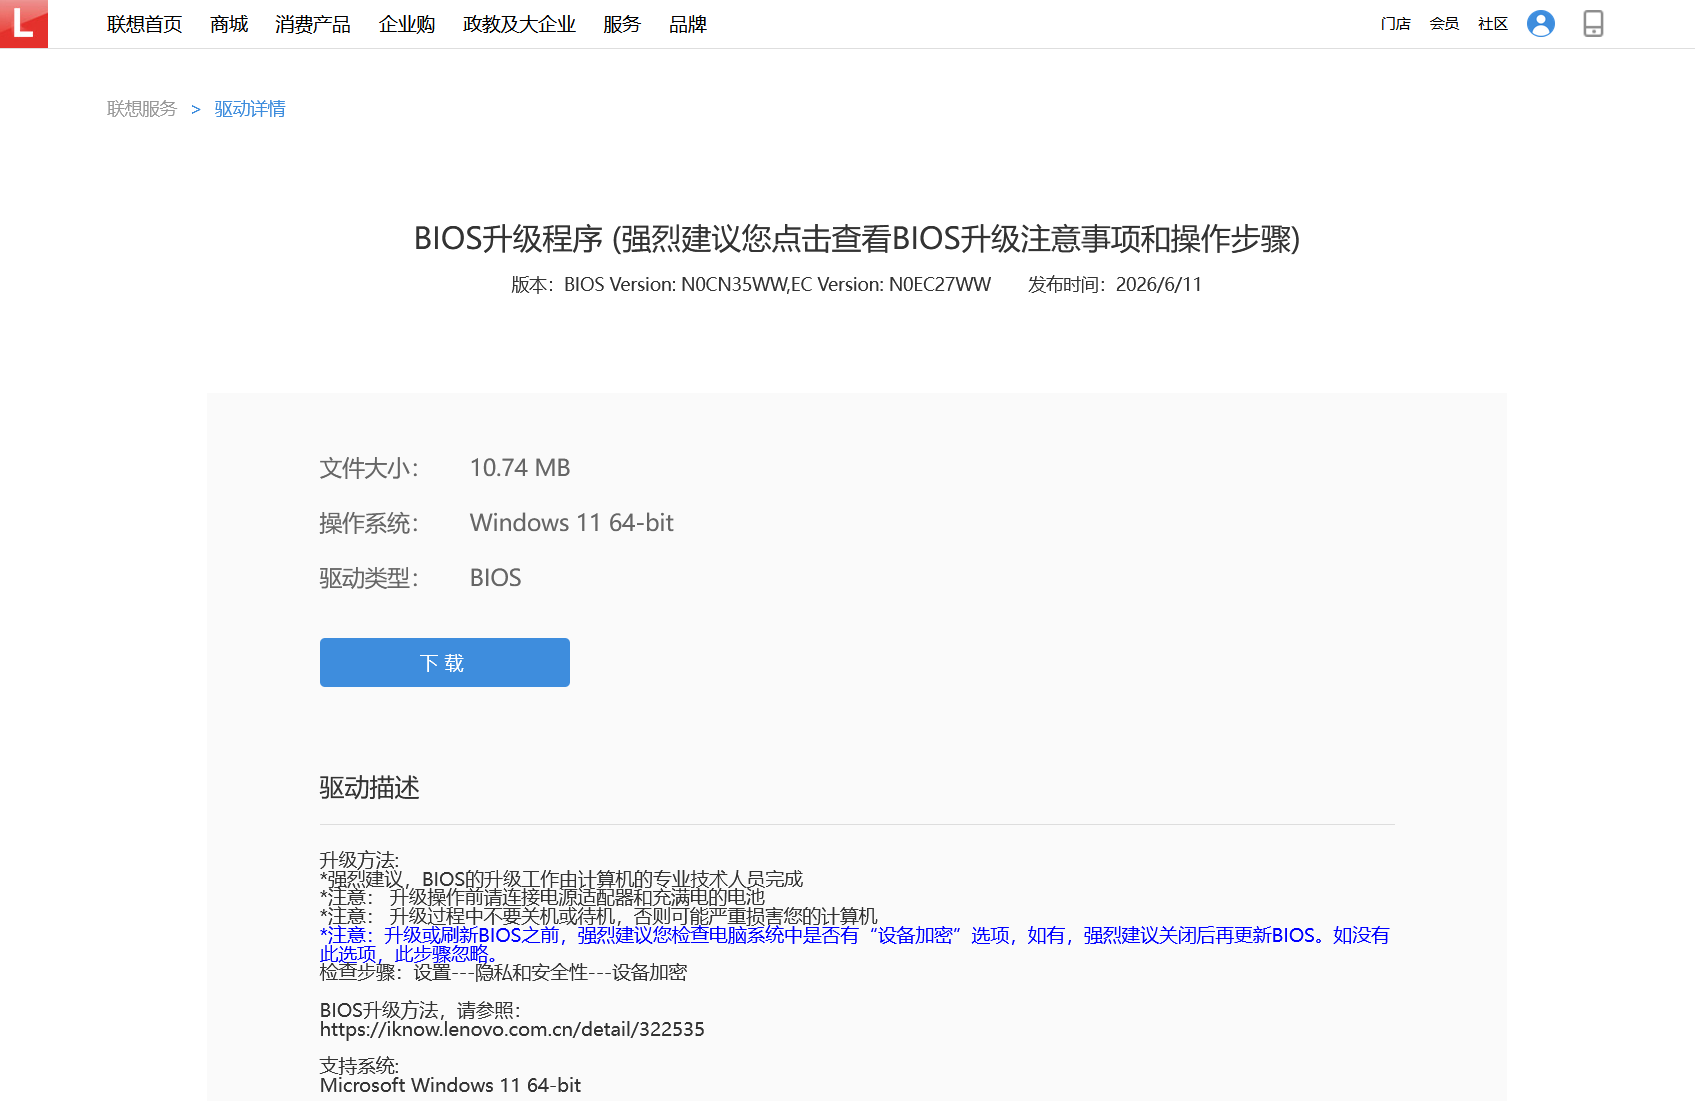Click the 检查步骤 settings path line
This screenshot has height=1101, width=1695.
tap(503, 972)
